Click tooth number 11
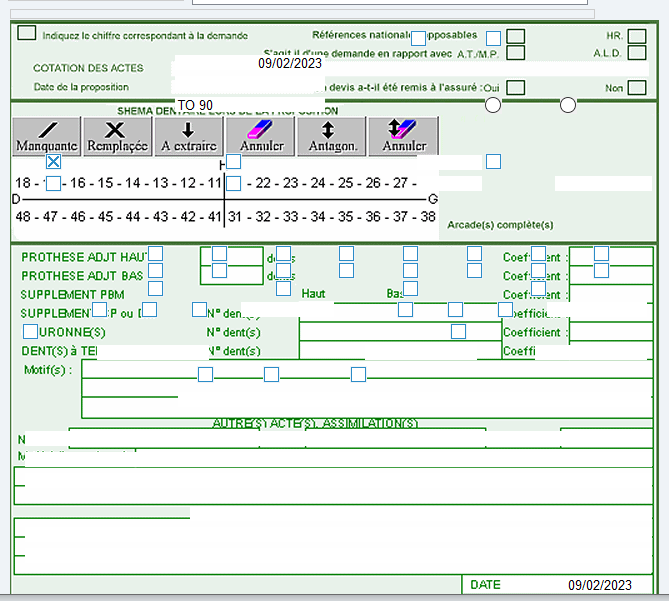The image size is (669, 601). pyautogui.click(x=215, y=183)
